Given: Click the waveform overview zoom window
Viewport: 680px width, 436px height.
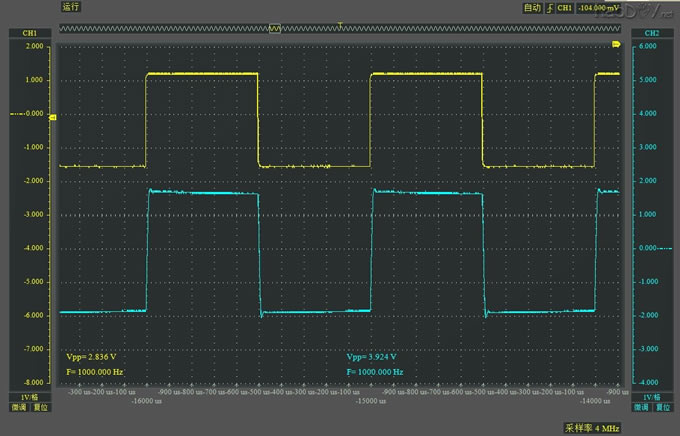Looking at the screenshot, I should click(x=274, y=30).
